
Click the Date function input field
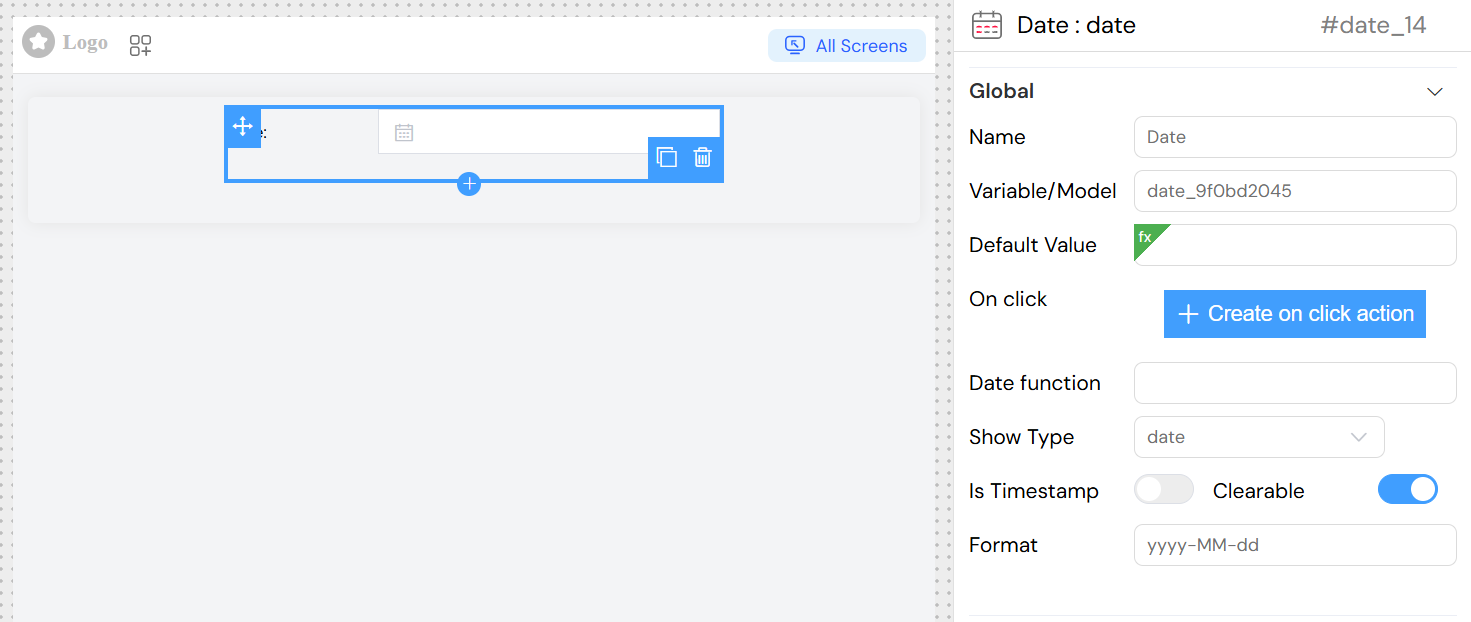(x=1295, y=383)
